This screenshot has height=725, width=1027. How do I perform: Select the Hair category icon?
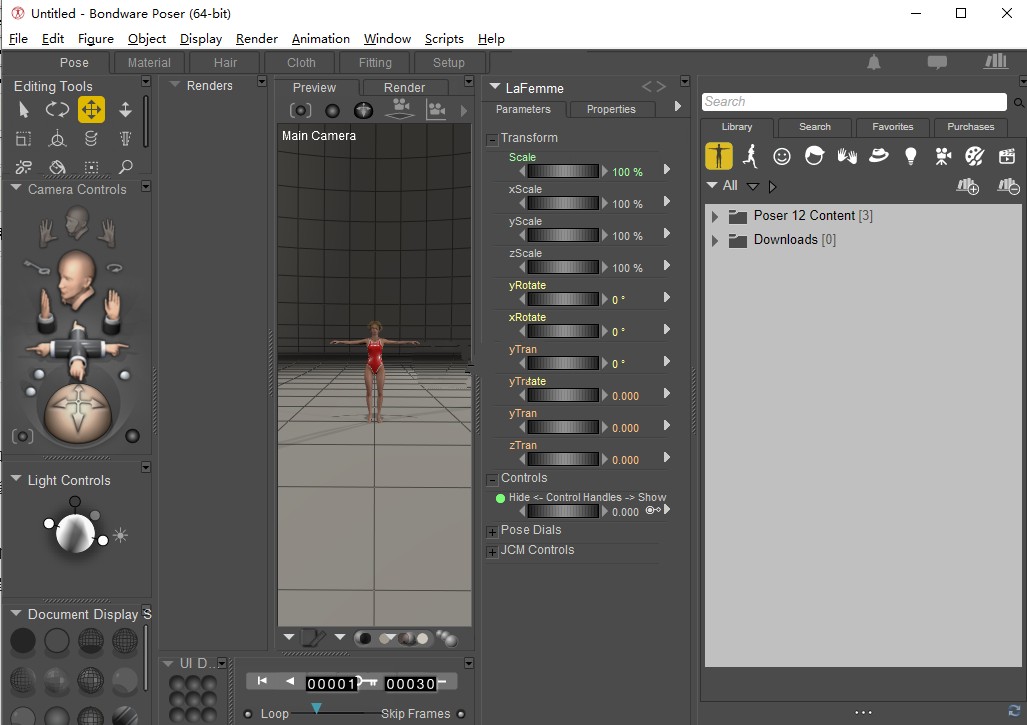tap(814, 156)
